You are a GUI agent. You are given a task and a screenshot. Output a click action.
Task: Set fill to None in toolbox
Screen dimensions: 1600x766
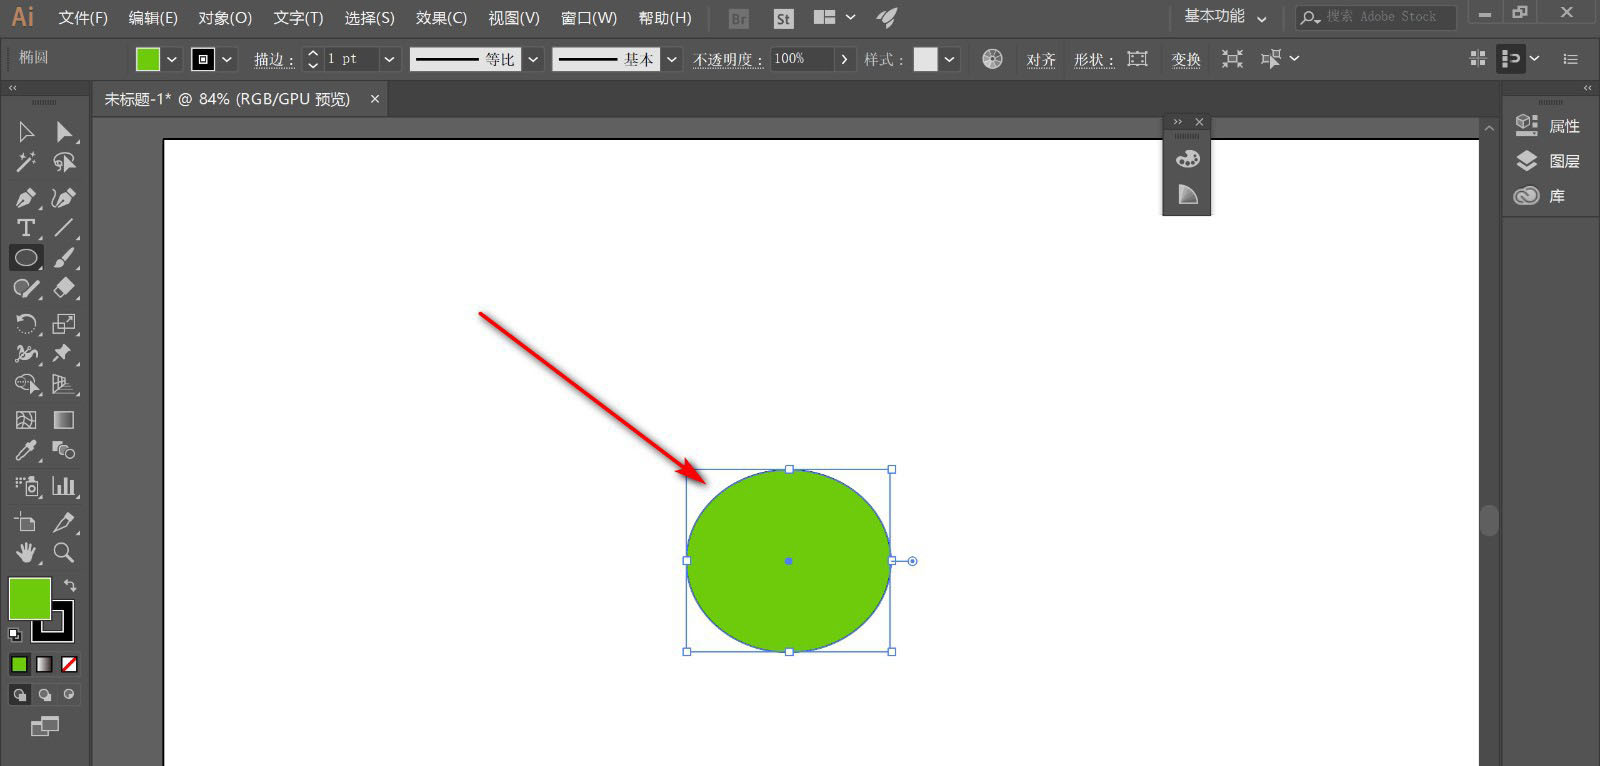(x=69, y=664)
